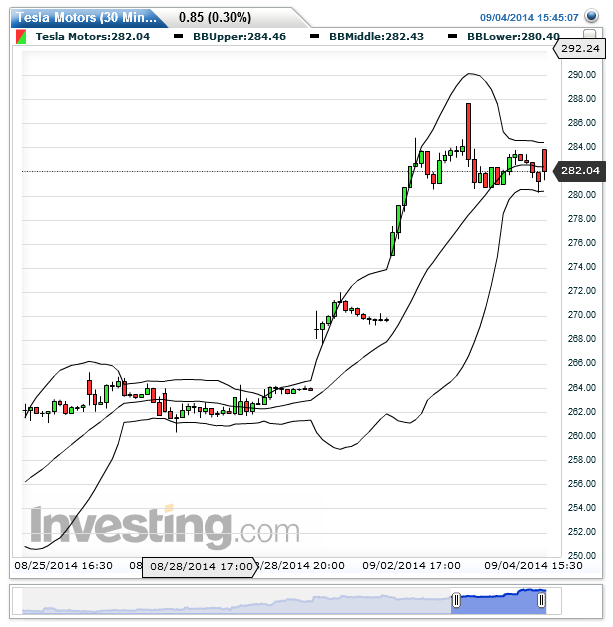Click the 290.00 price axis label

[581, 74]
